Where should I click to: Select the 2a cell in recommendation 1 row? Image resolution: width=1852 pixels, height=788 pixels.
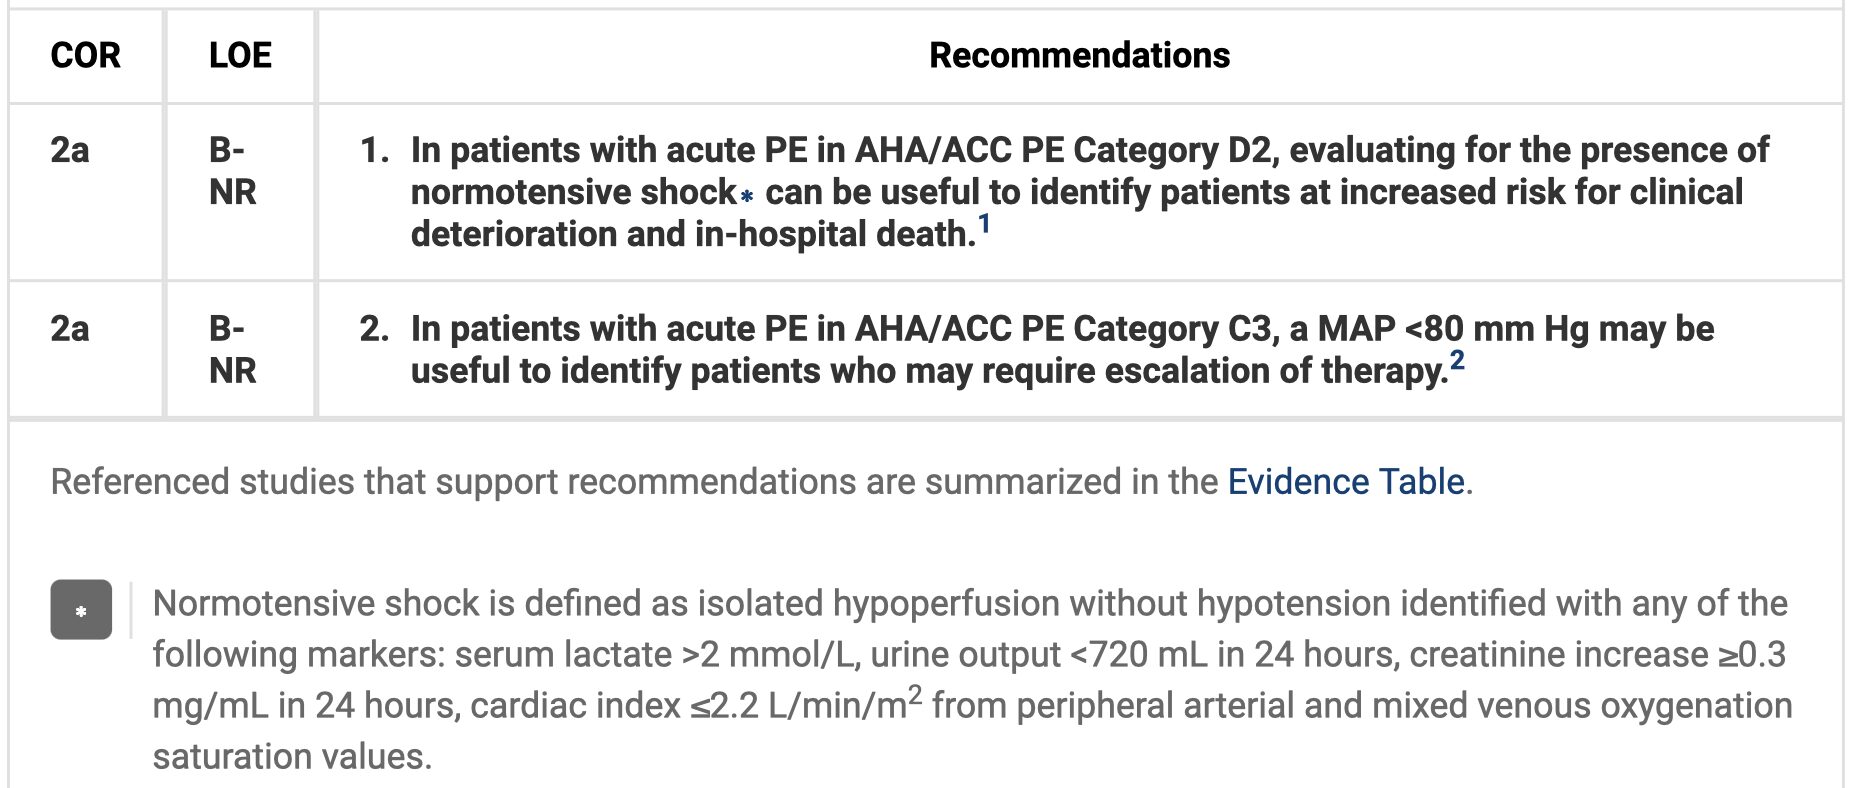(70, 151)
